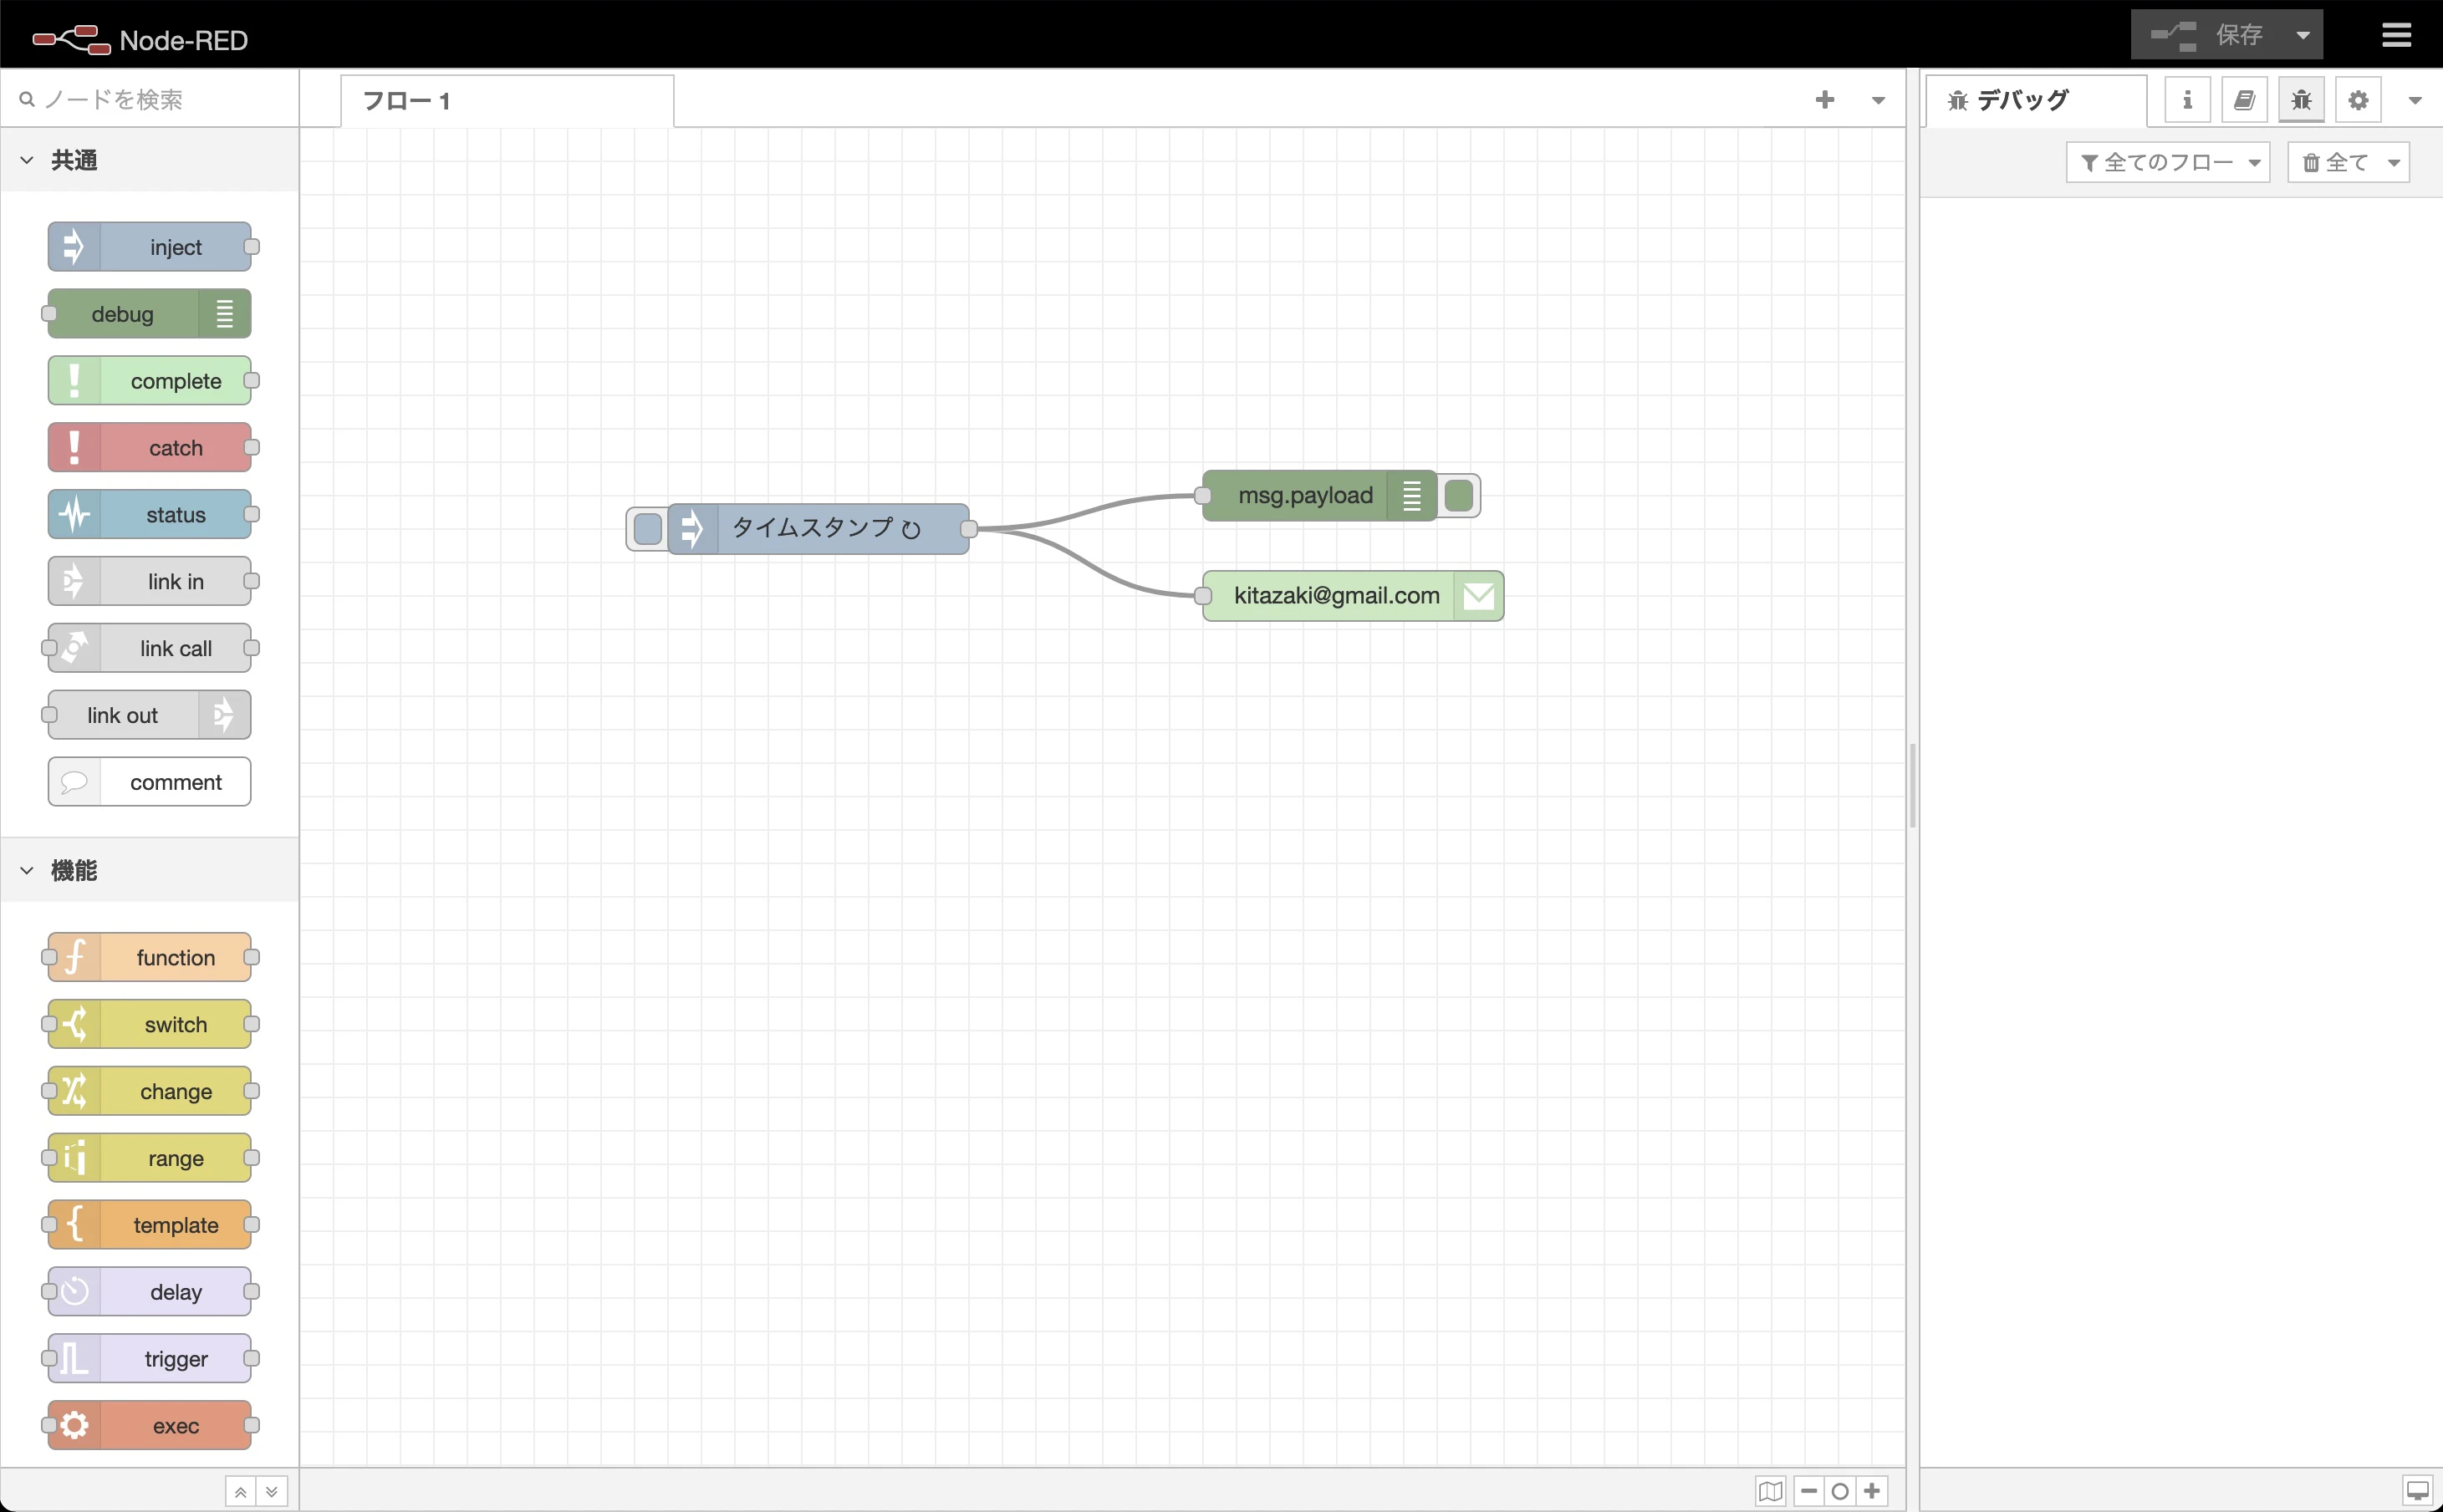The height and width of the screenshot is (1512, 2443).
Task: Toggle the navigator map view icon
Action: (x=1770, y=1491)
